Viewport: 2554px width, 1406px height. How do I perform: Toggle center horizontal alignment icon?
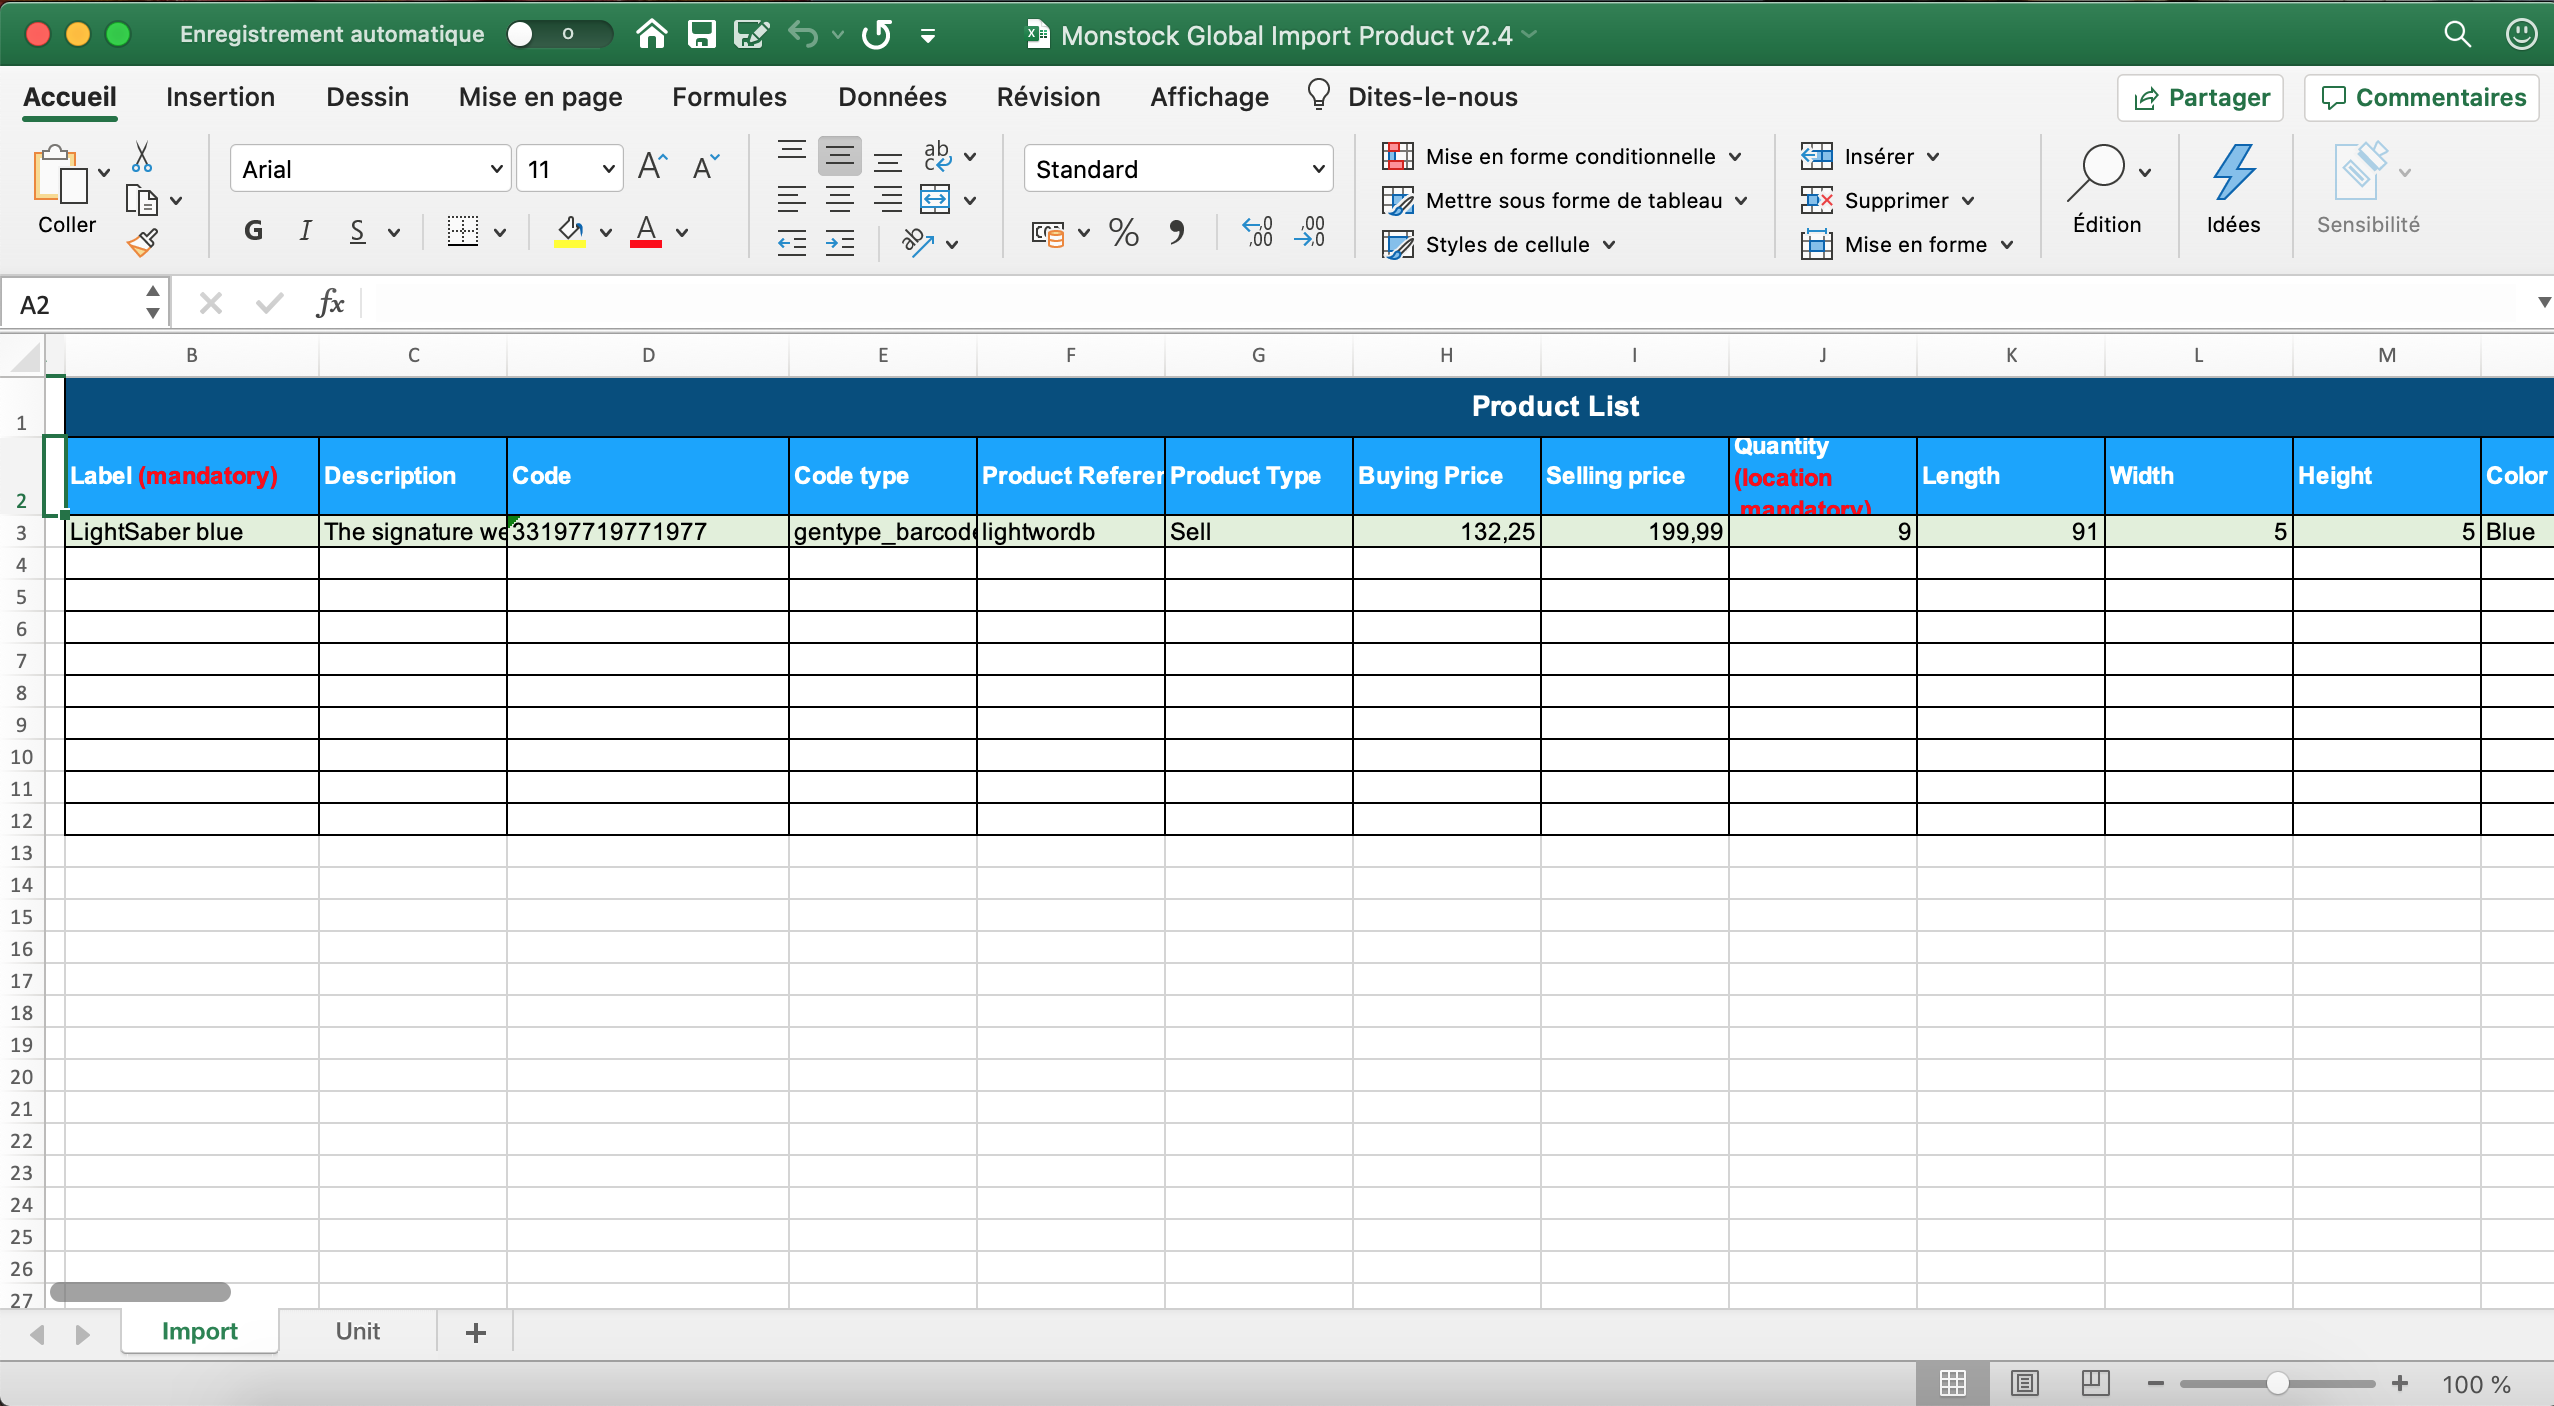(x=840, y=200)
